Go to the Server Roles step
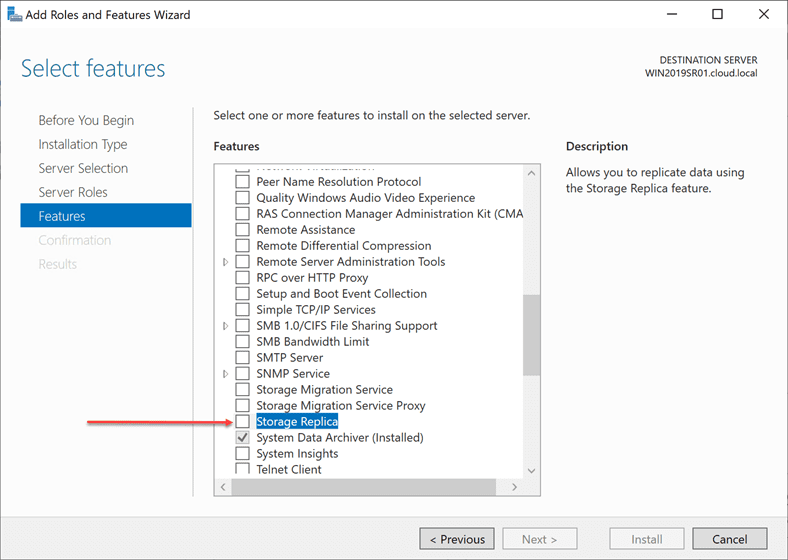The height and width of the screenshot is (560, 788). click(73, 192)
